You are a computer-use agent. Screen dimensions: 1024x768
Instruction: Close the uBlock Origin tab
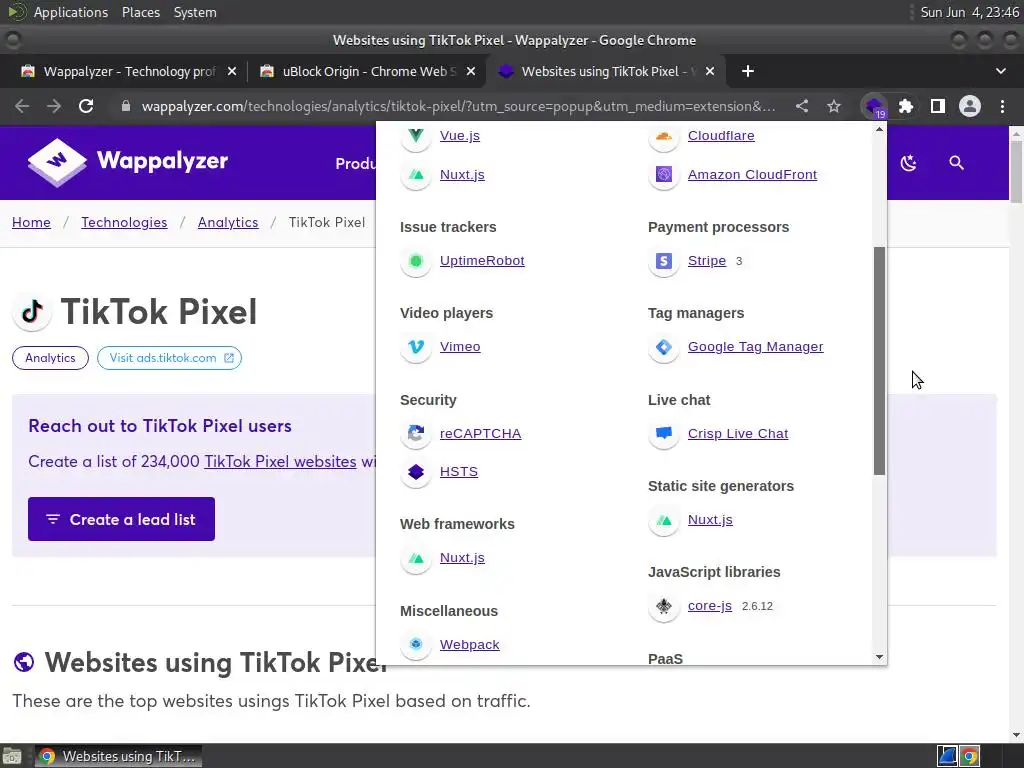tap(471, 71)
